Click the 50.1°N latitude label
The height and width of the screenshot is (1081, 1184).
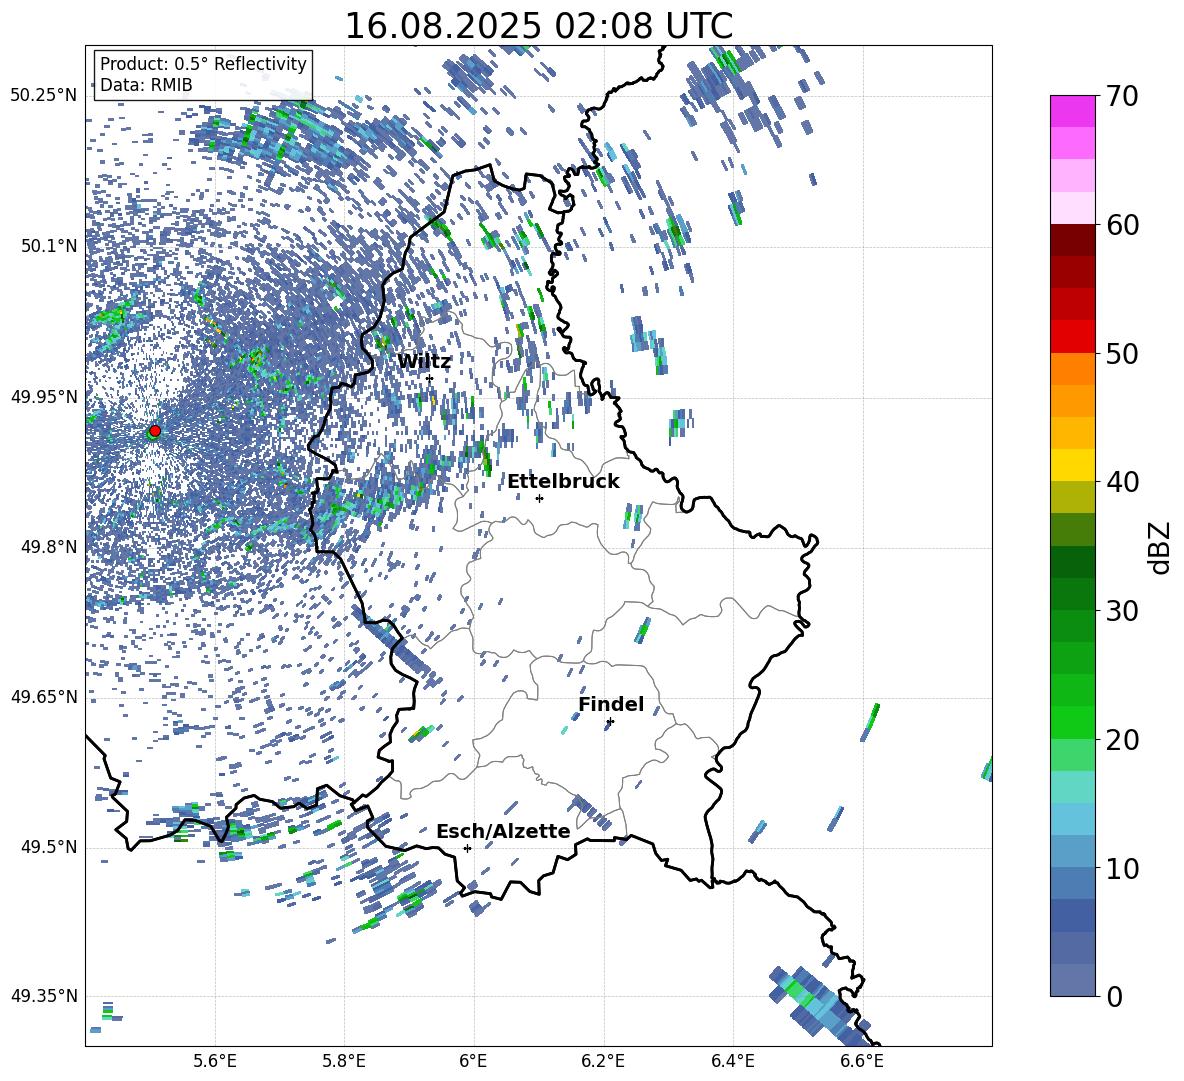click(49, 246)
